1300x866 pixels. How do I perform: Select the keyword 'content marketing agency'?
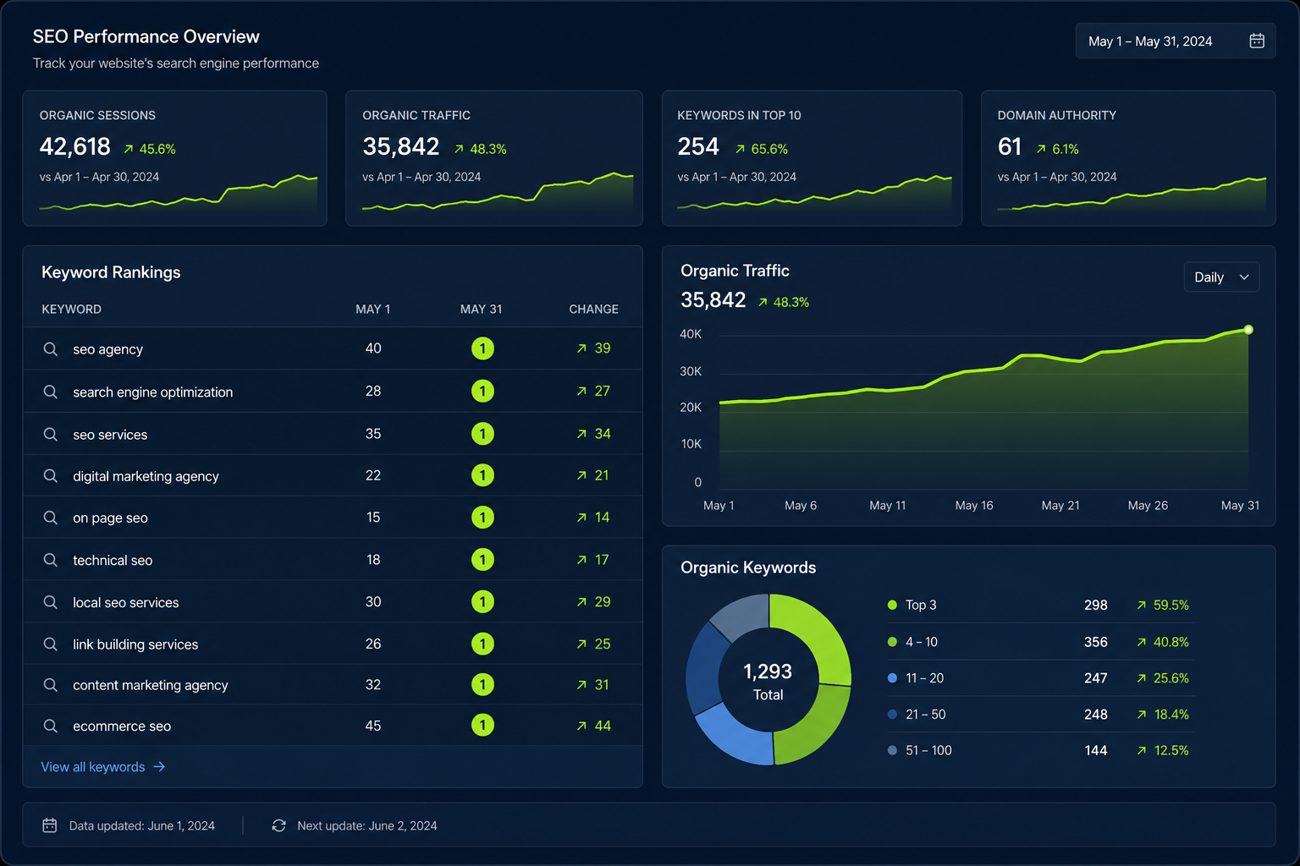pyautogui.click(x=151, y=685)
